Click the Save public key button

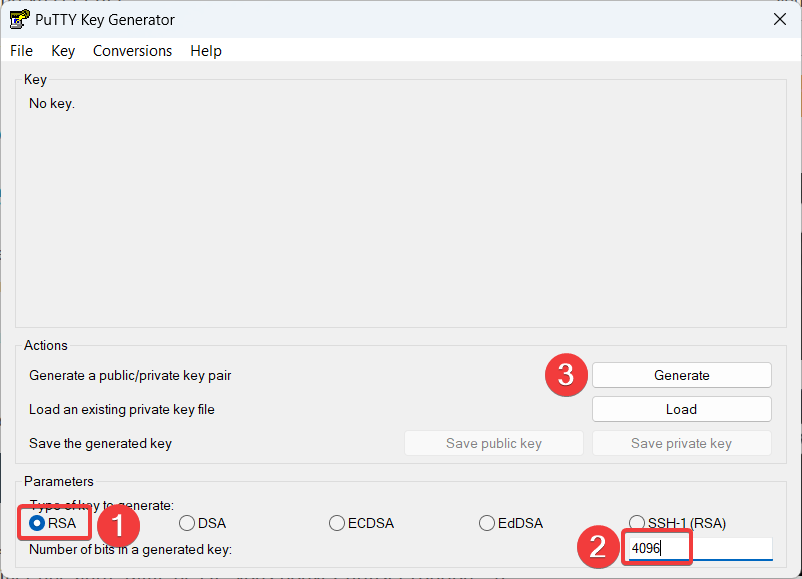494,443
